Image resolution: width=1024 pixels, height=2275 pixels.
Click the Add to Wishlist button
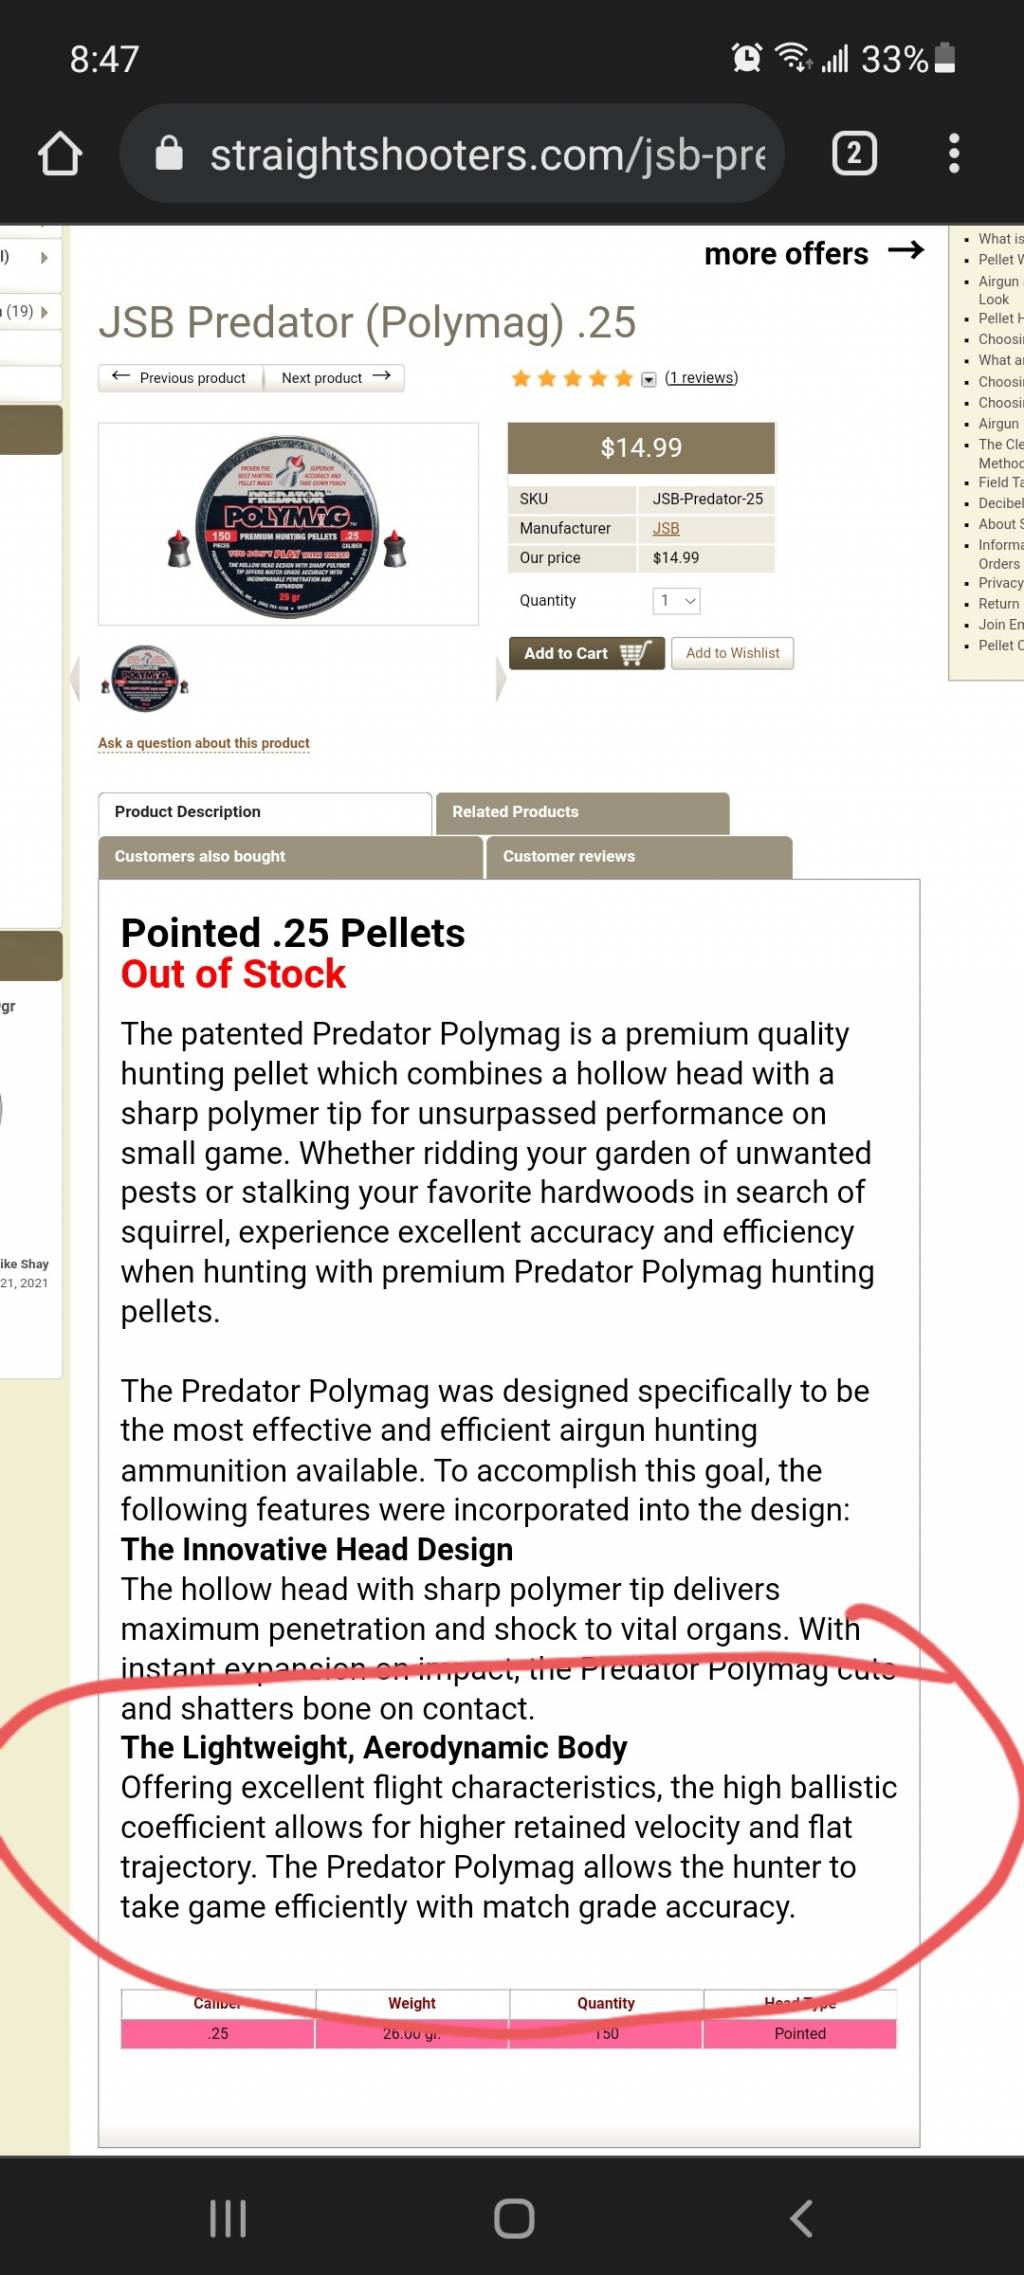point(732,653)
